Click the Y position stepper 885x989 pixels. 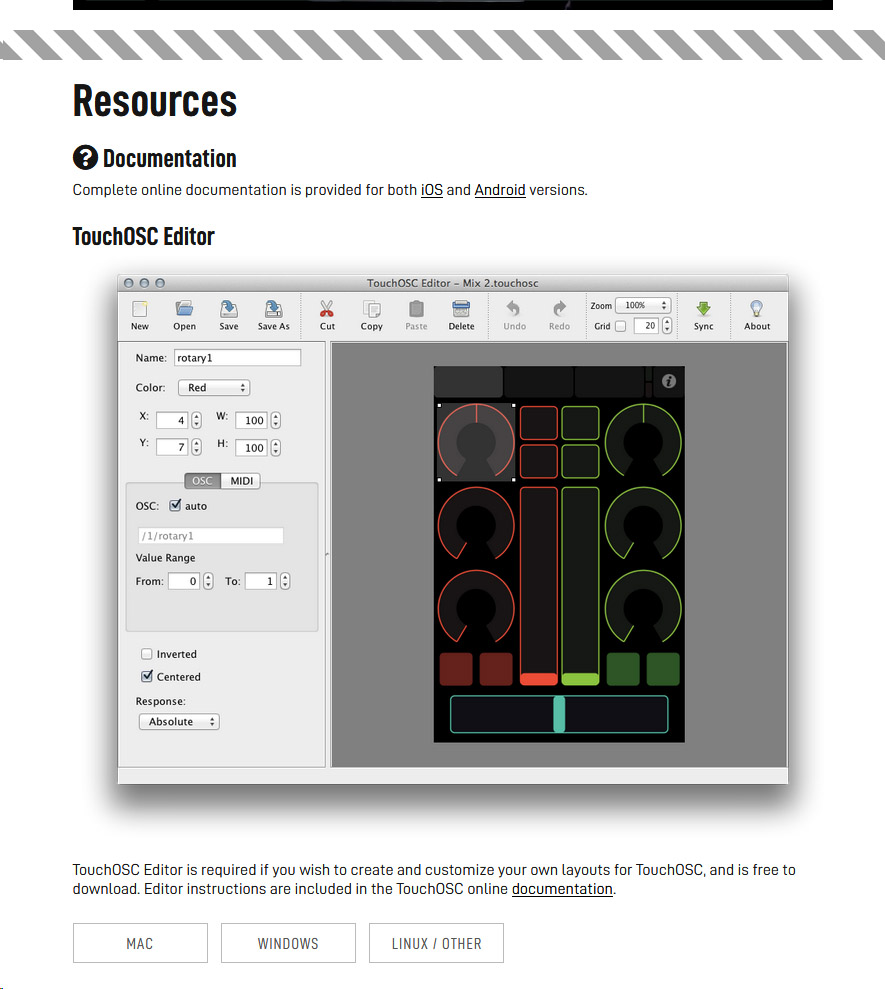[196, 447]
